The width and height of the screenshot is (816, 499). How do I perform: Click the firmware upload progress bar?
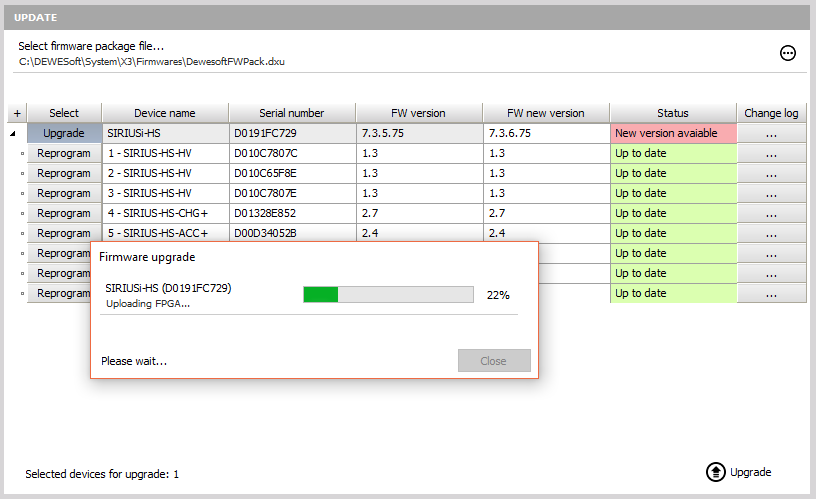point(388,295)
